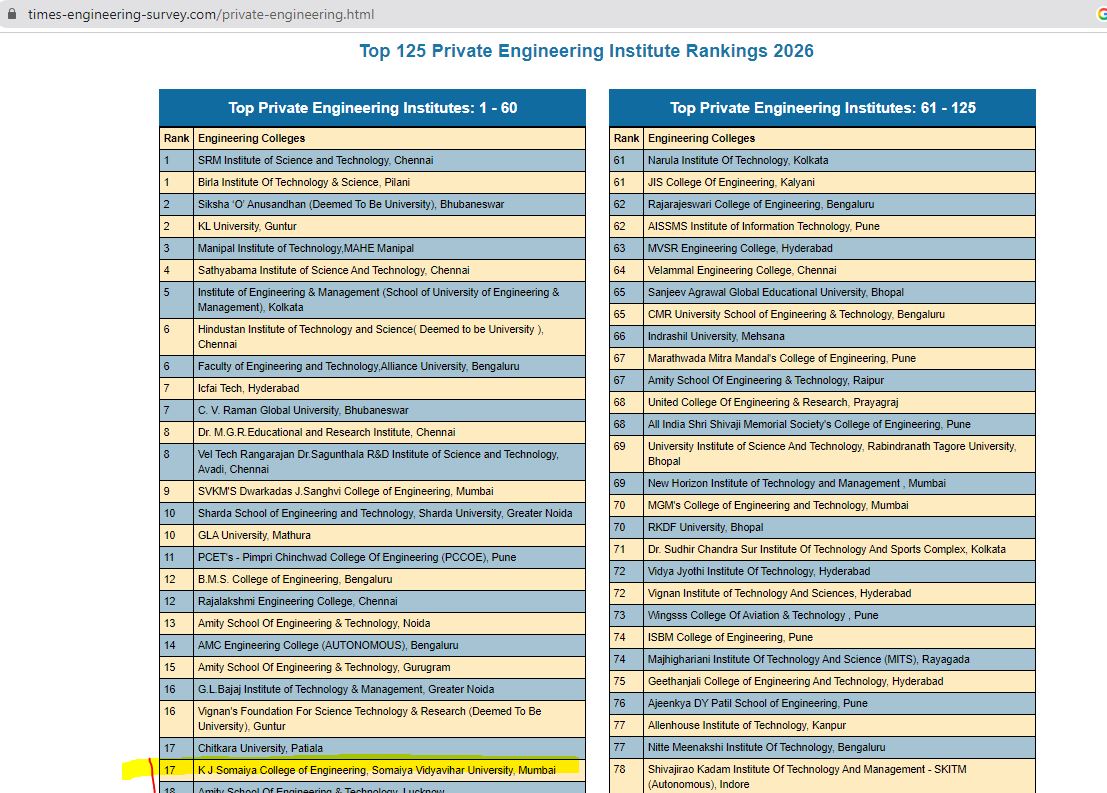Select Chitkara University, Patiala entry
Image resolution: width=1107 pixels, height=793 pixels.
point(261,748)
